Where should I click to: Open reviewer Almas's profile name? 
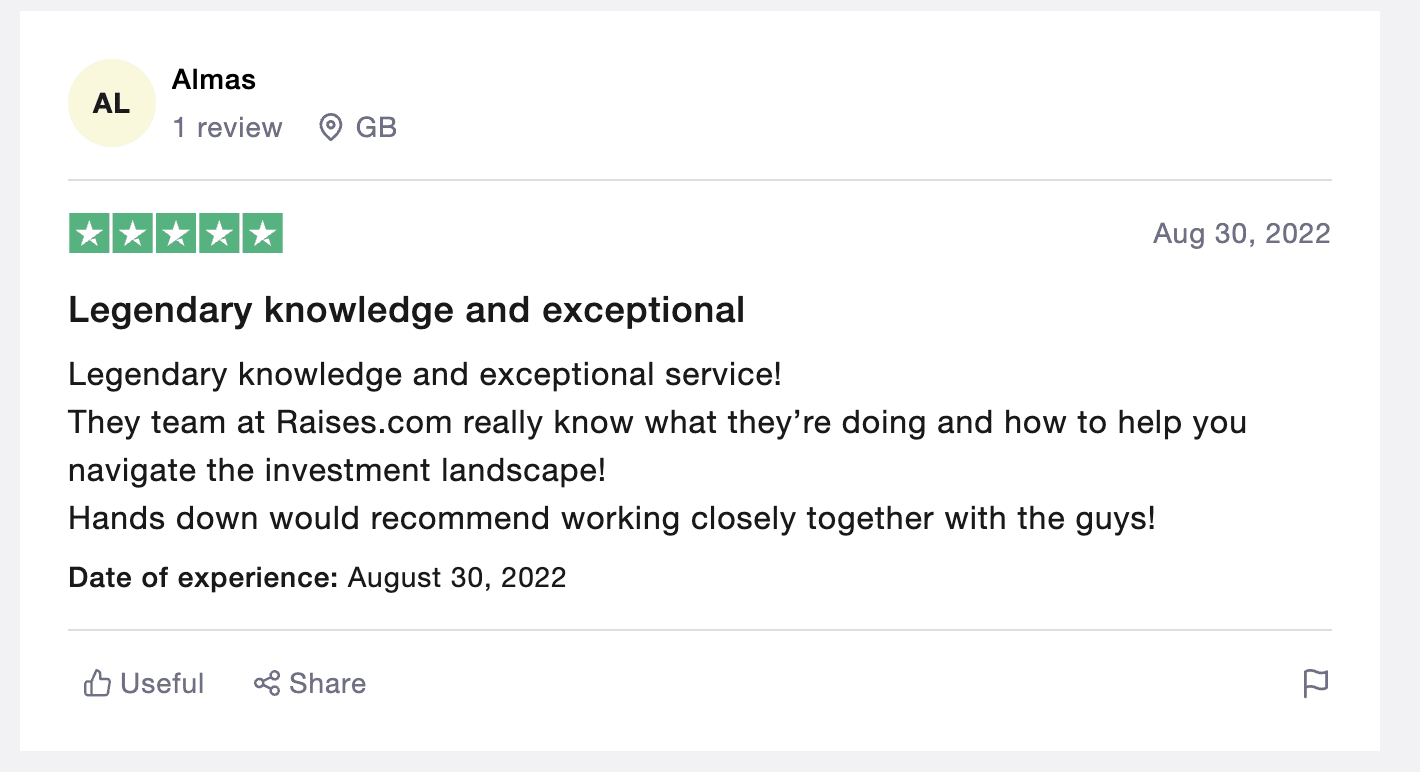pyautogui.click(x=214, y=80)
